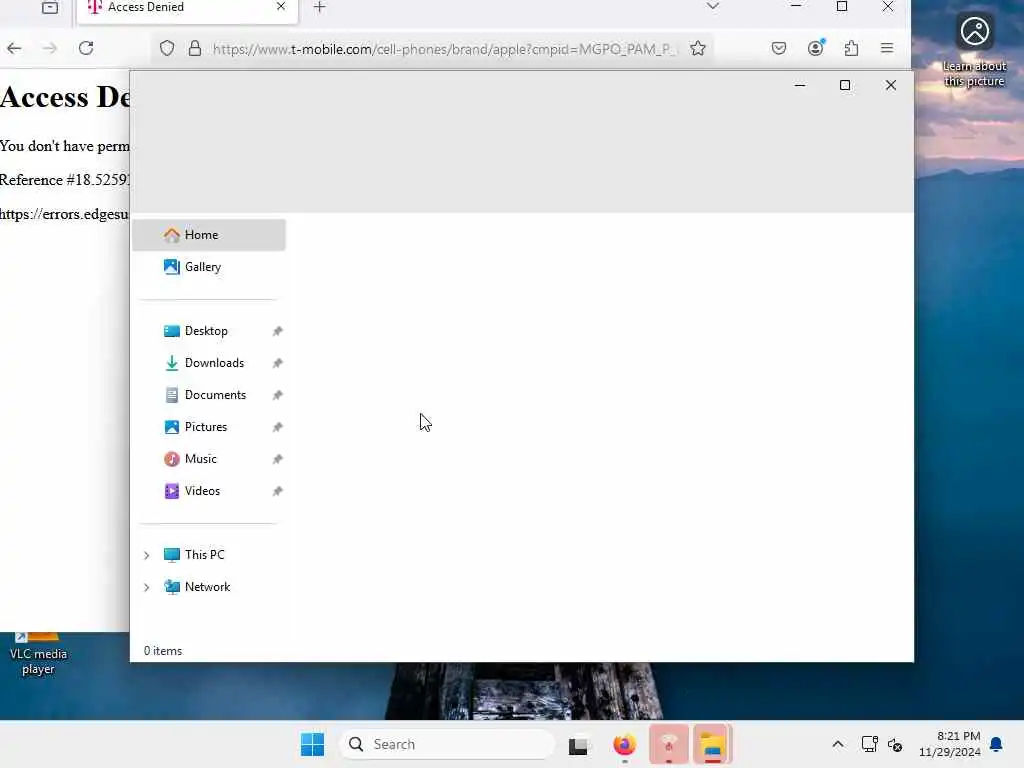Unpin Desktop using its pin icon

pos(278,331)
